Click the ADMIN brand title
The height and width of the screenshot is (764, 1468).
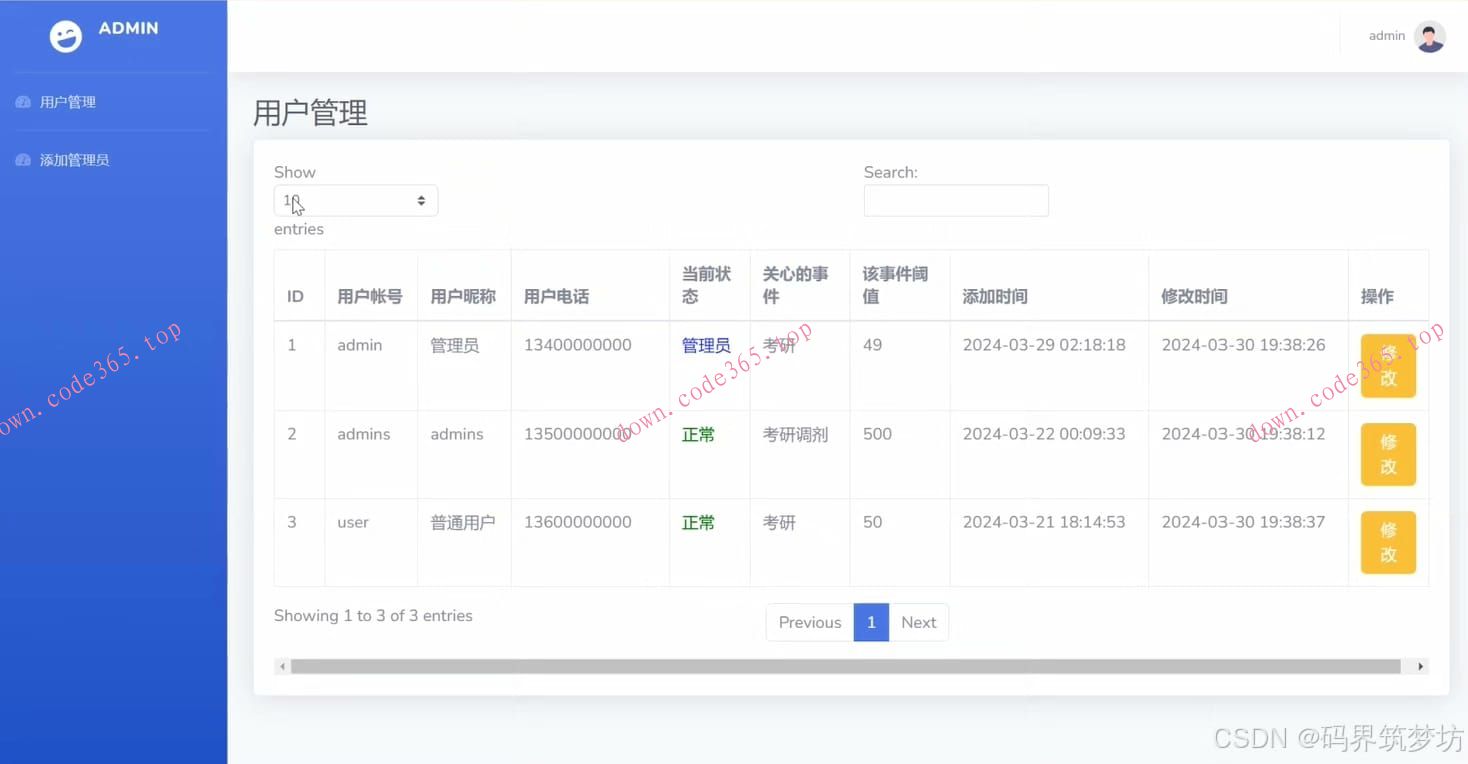click(128, 28)
